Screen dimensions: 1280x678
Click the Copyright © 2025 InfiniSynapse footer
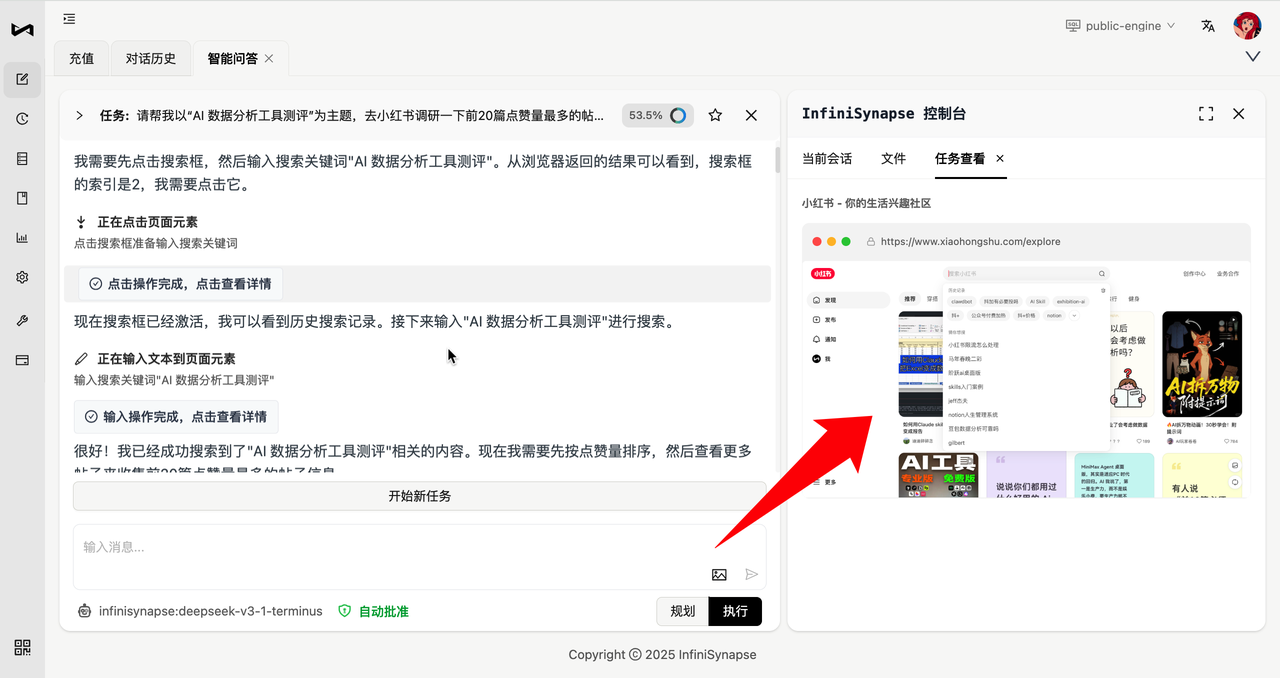[x=662, y=654]
